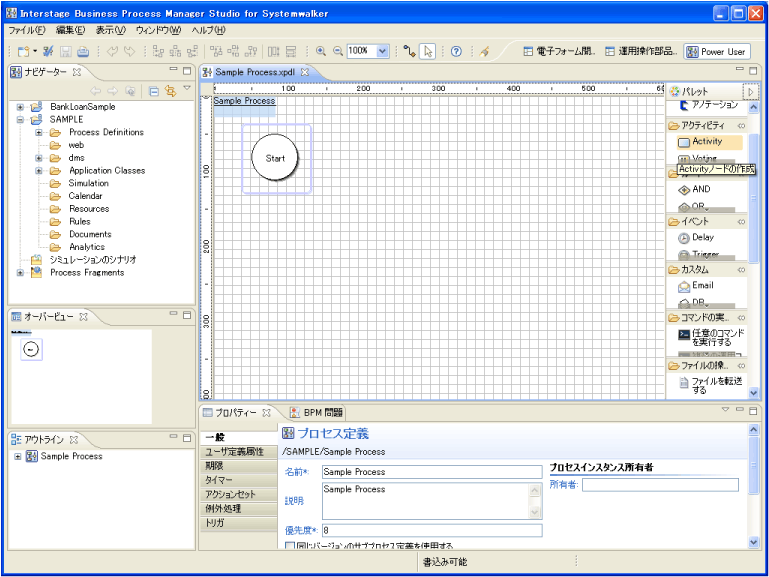
Task: Select the Delay event palette tool
Action: coord(696,238)
